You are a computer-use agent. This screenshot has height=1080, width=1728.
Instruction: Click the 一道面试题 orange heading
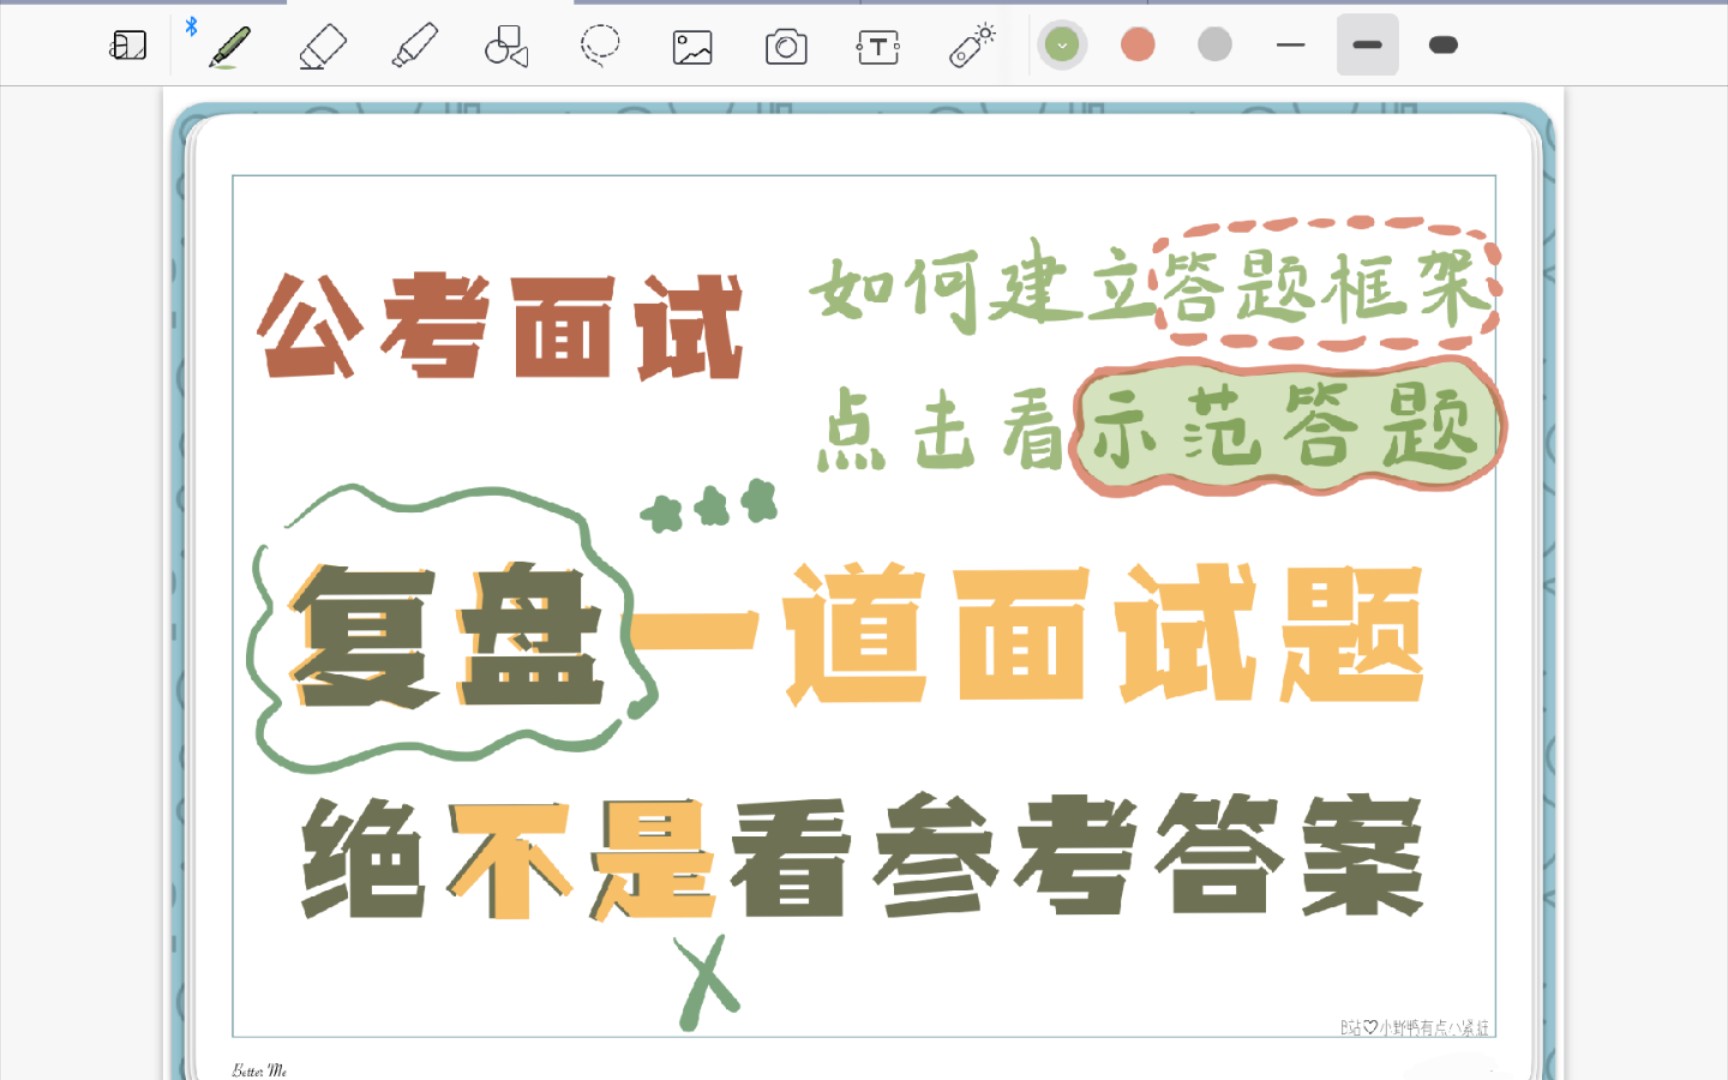[1027, 633]
